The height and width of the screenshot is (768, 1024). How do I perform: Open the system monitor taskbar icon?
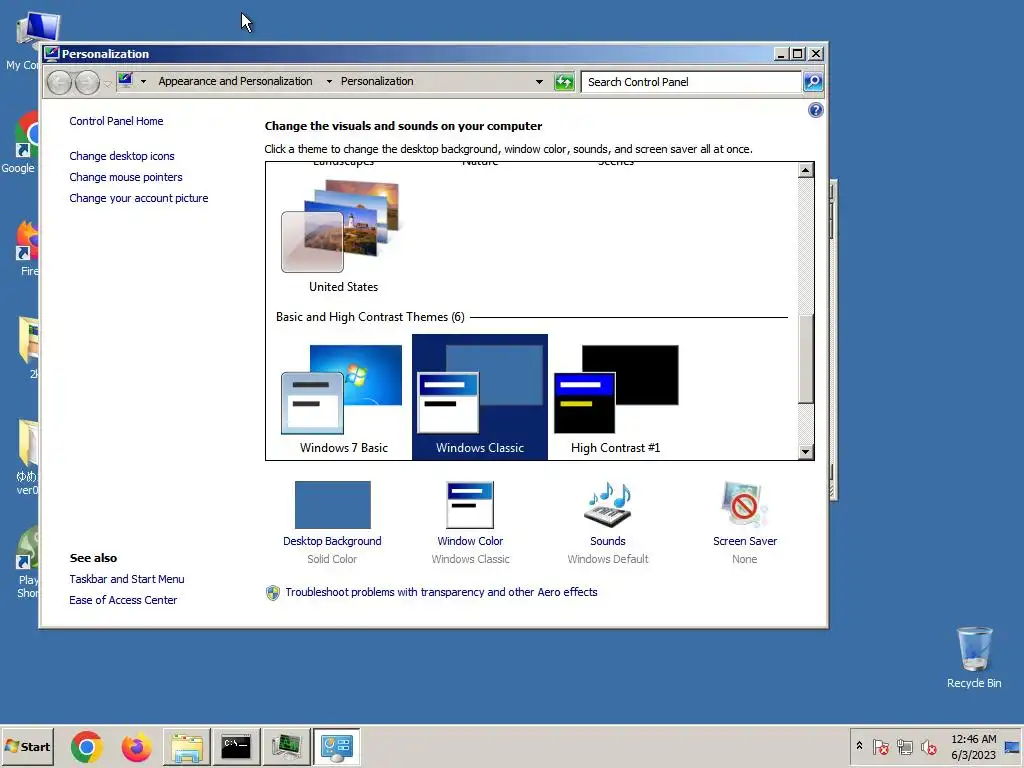[286, 746]
